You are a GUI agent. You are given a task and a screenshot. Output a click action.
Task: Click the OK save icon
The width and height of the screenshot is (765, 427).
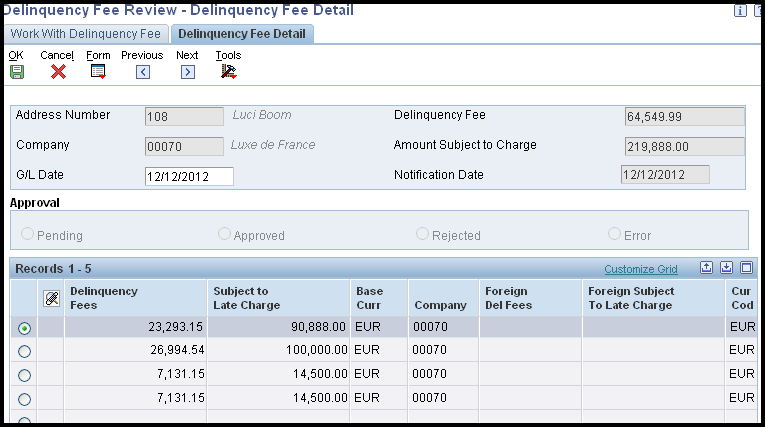(17, 72)
